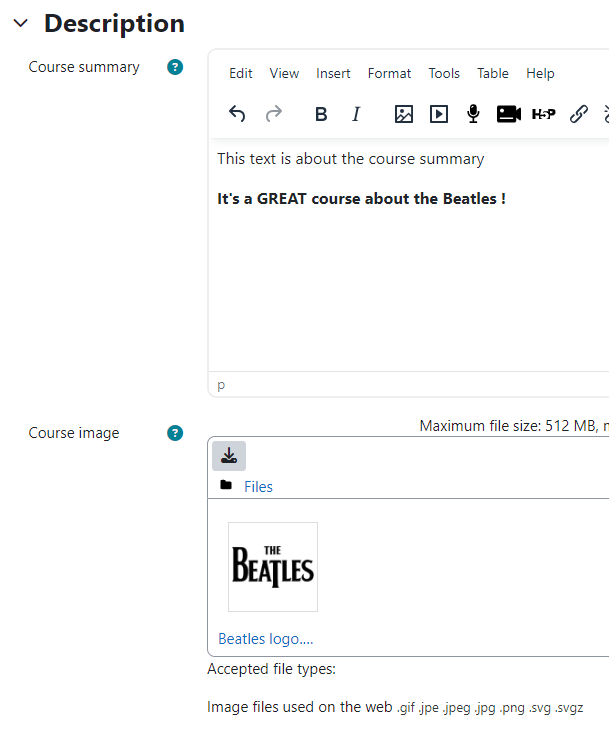Click the bold Beatles sentence in editor
The image size is (609, 730).
pos(361,199)
